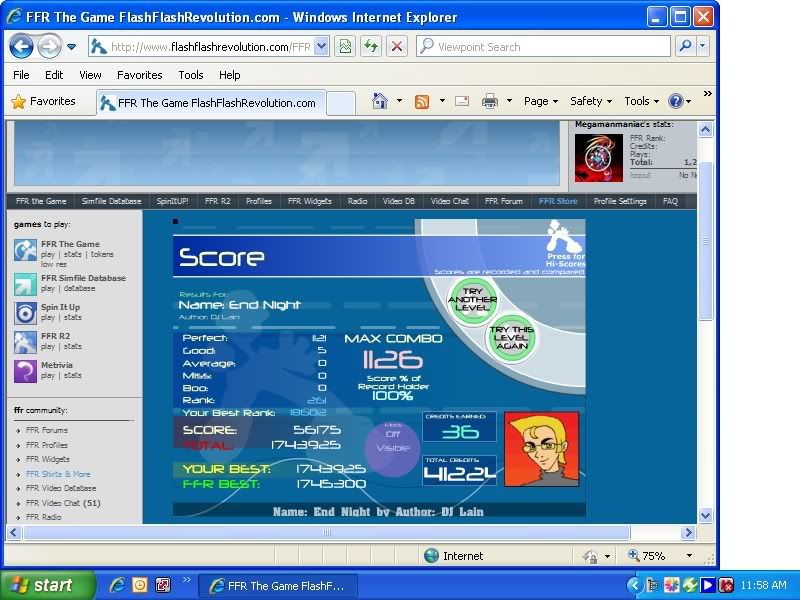Viewport: 800px width, 600px height.
Task: Click the FFR The Game sidebar icon
Action: click(x=25, y=250)
